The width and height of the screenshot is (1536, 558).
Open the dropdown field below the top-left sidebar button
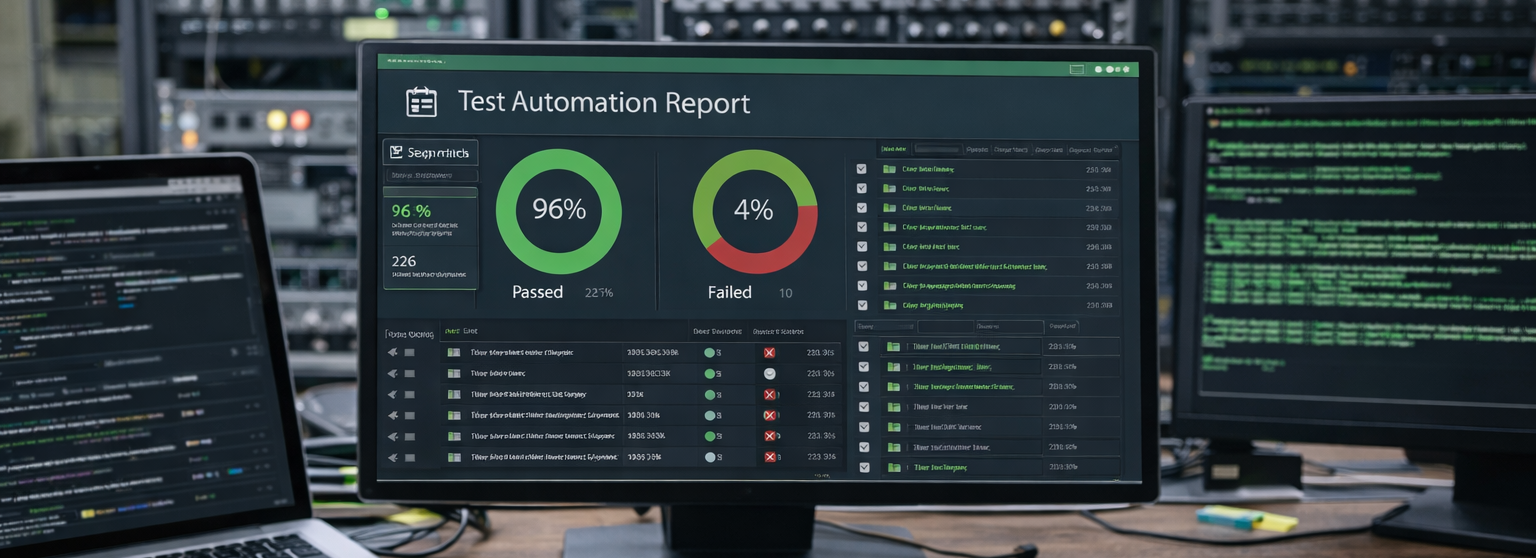pos(430,176)
